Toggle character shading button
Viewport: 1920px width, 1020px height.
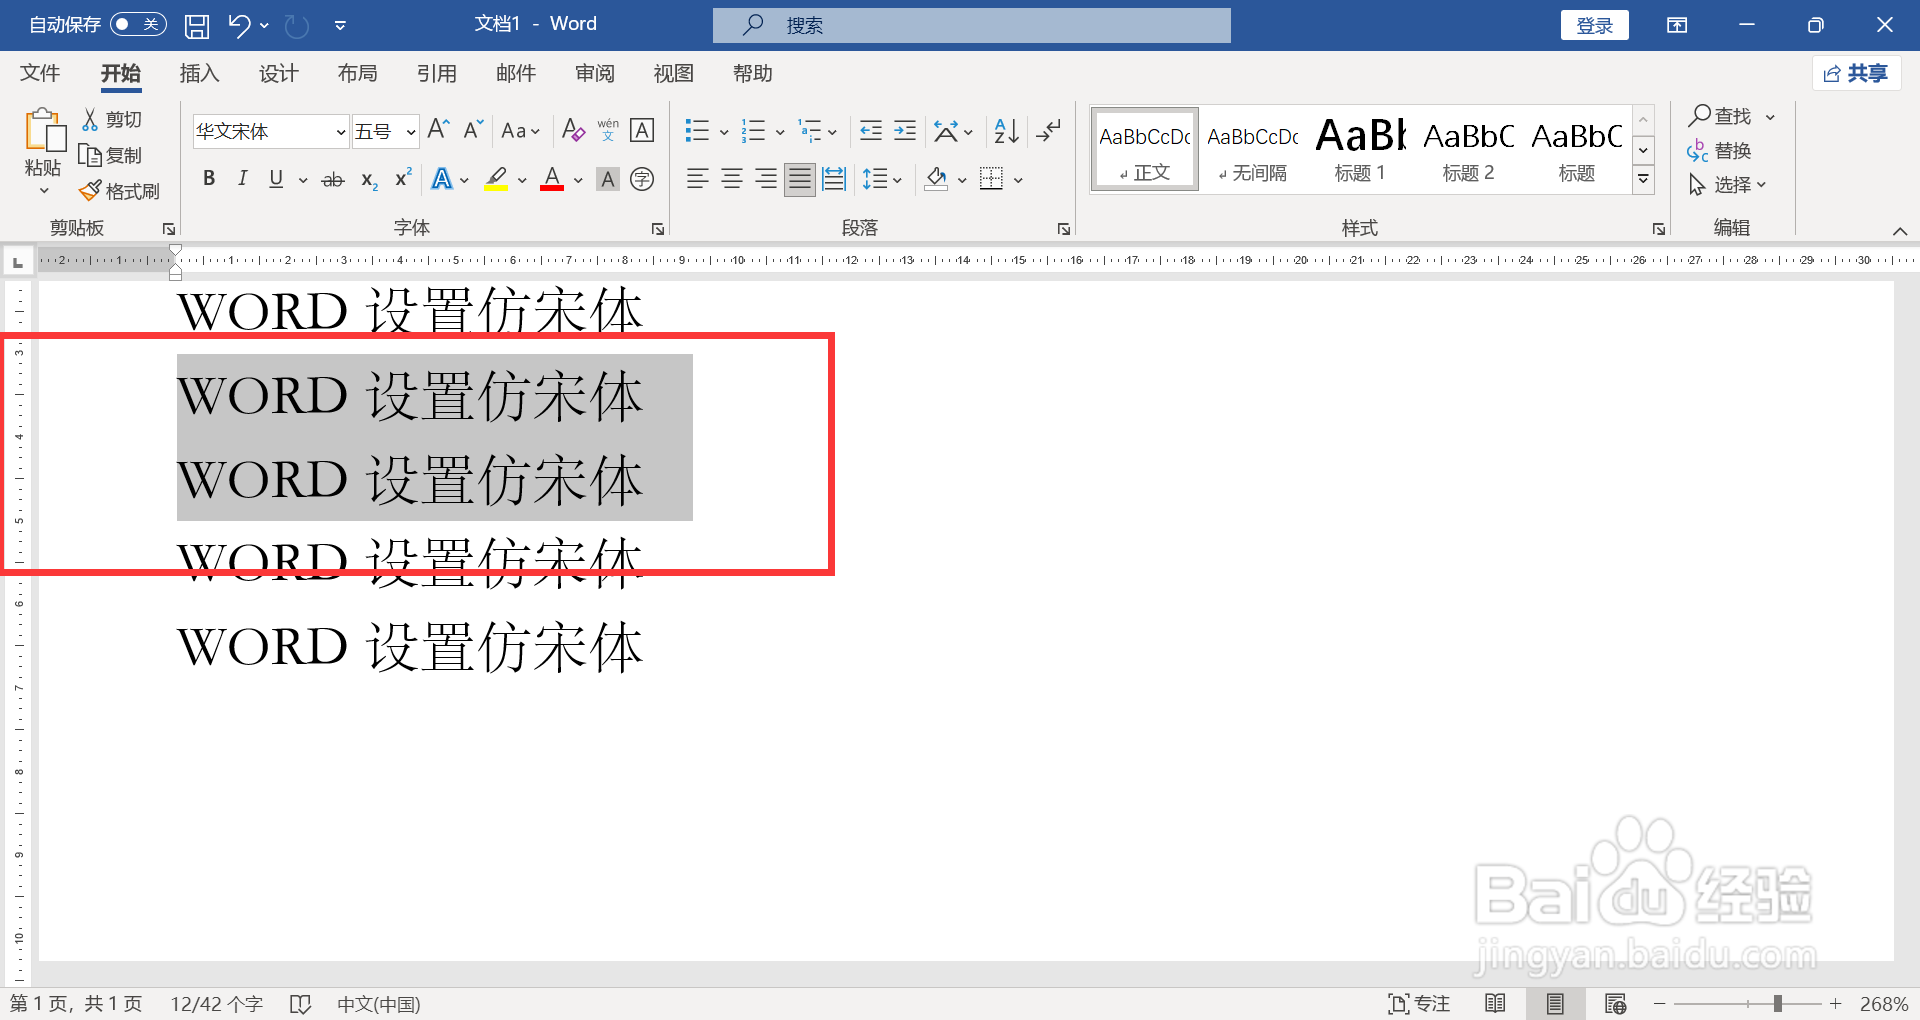coord(607,179)
